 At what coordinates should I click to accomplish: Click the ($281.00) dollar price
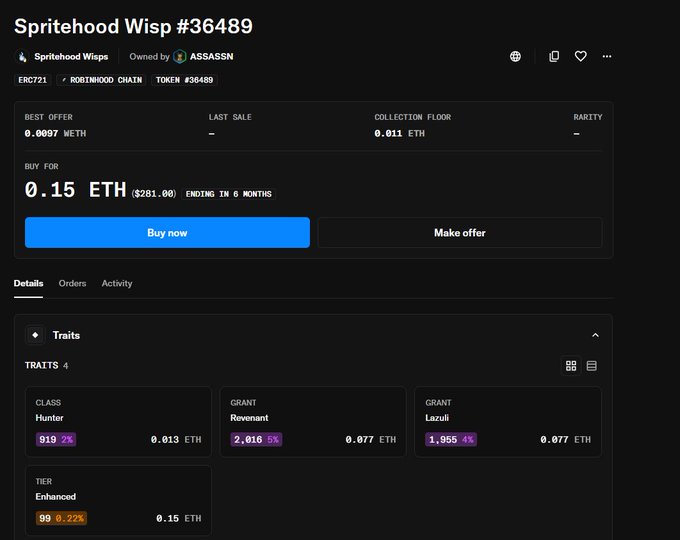point(154,194)
